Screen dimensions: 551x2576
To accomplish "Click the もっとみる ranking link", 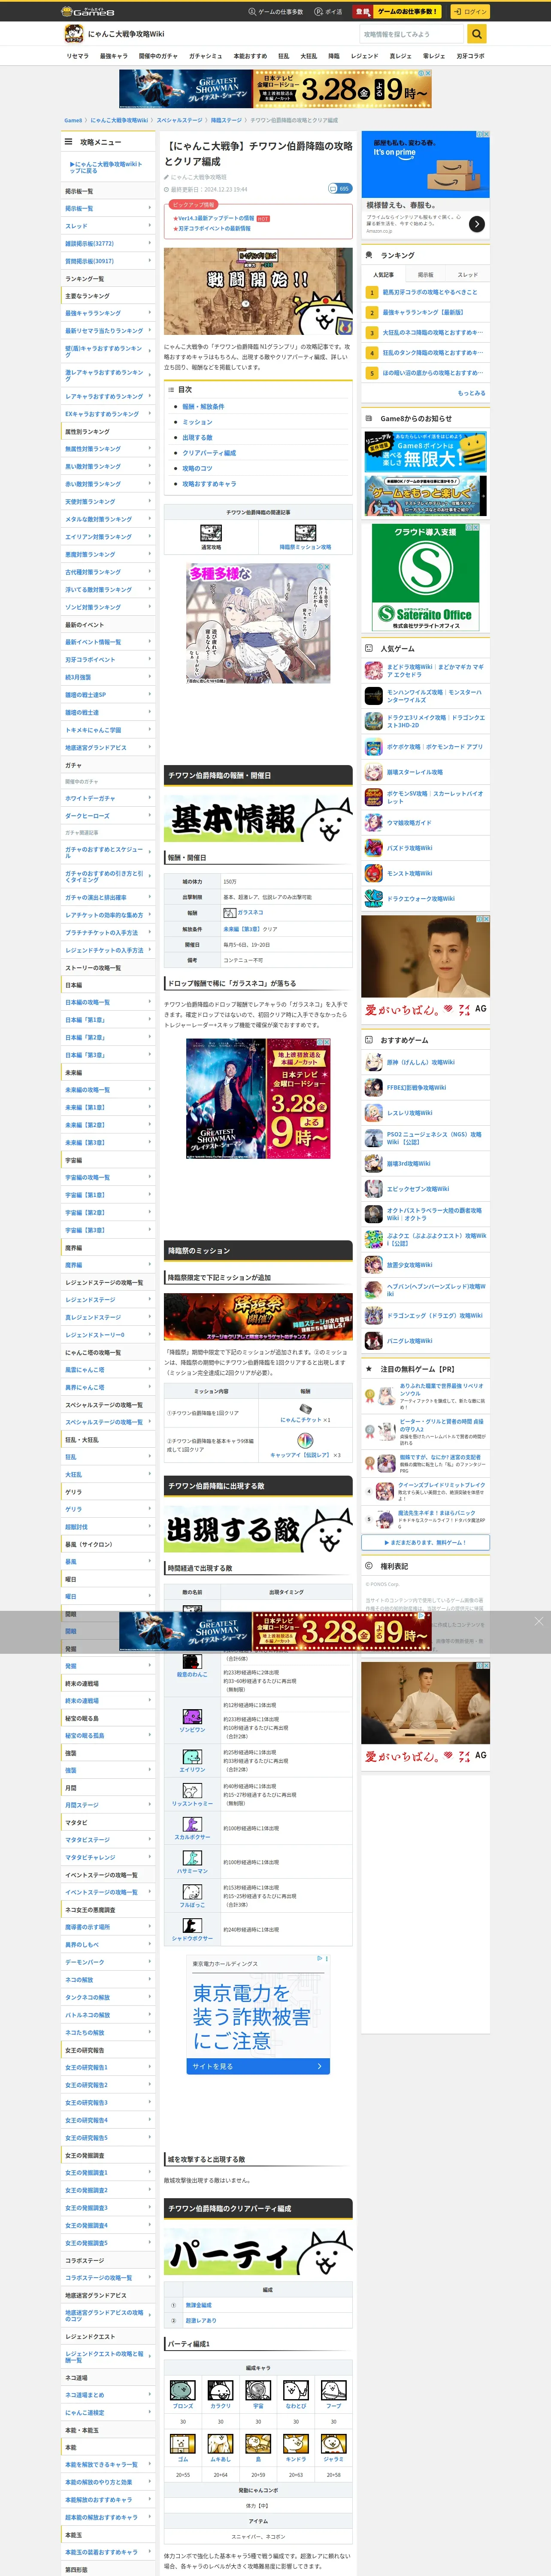I will (x=471, y=393).
